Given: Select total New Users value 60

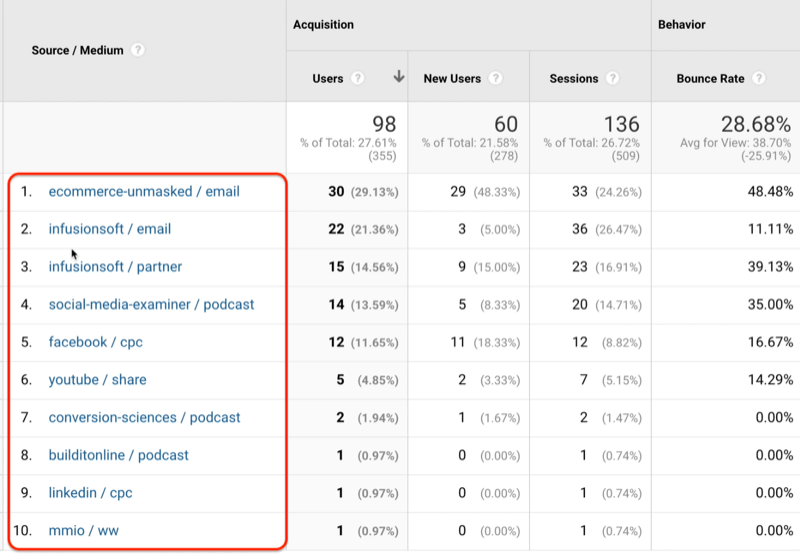Looking at the screenshot, I should 506,124.
